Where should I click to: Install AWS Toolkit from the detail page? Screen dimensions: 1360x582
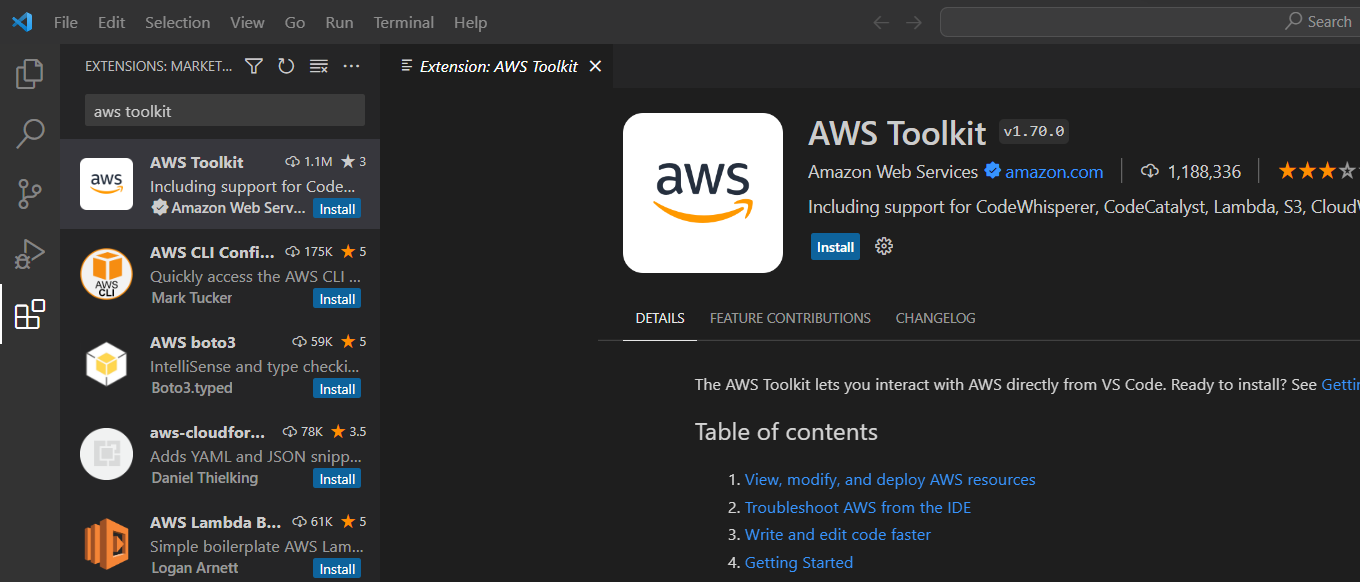click(x=835, y=247)
